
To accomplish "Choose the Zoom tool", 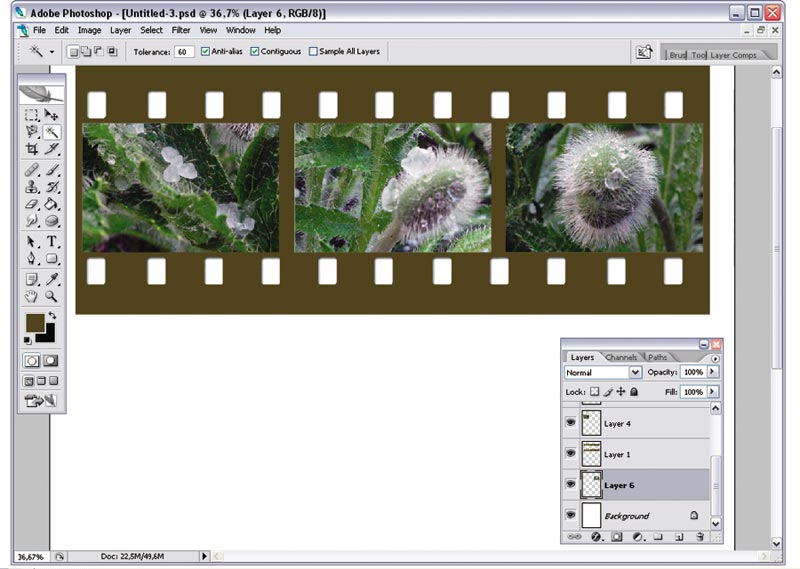I will coord(51,296).
